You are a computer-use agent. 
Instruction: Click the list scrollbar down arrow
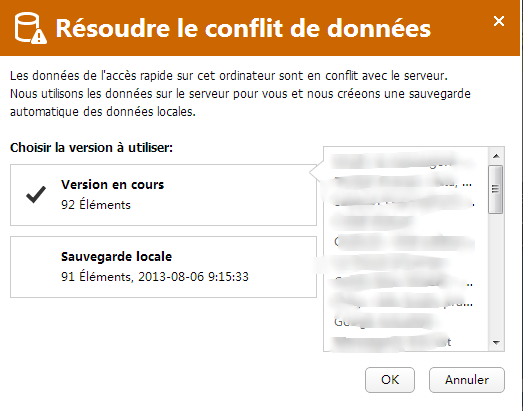(x=496, y=343)
